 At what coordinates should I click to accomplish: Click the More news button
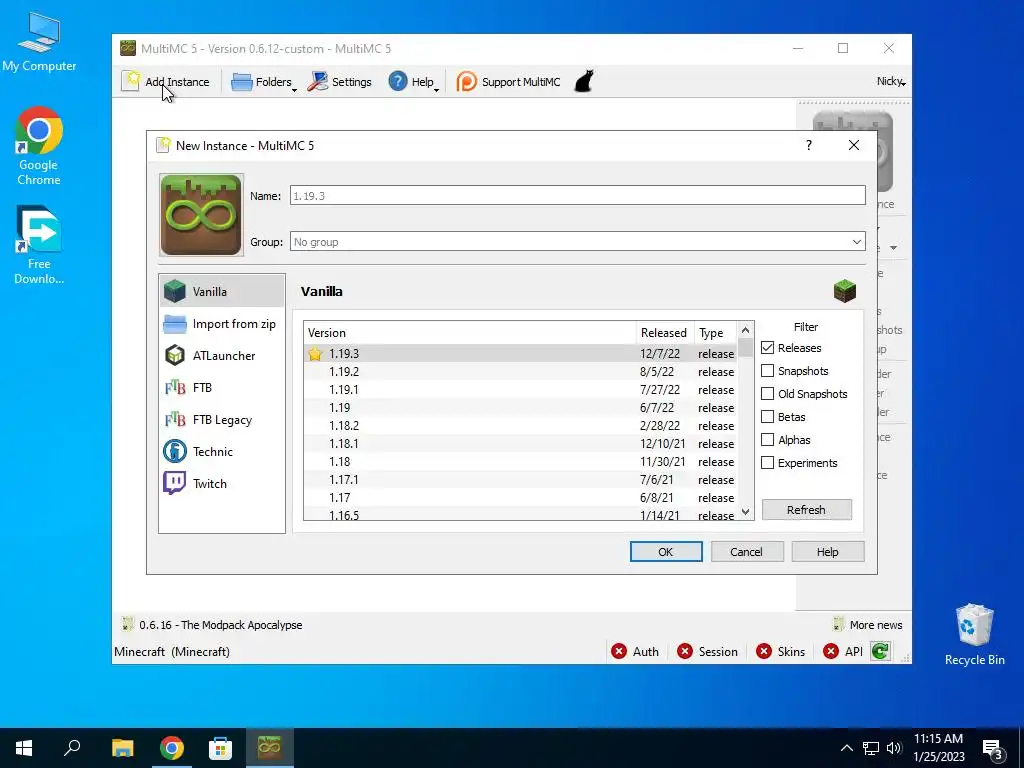868,625
